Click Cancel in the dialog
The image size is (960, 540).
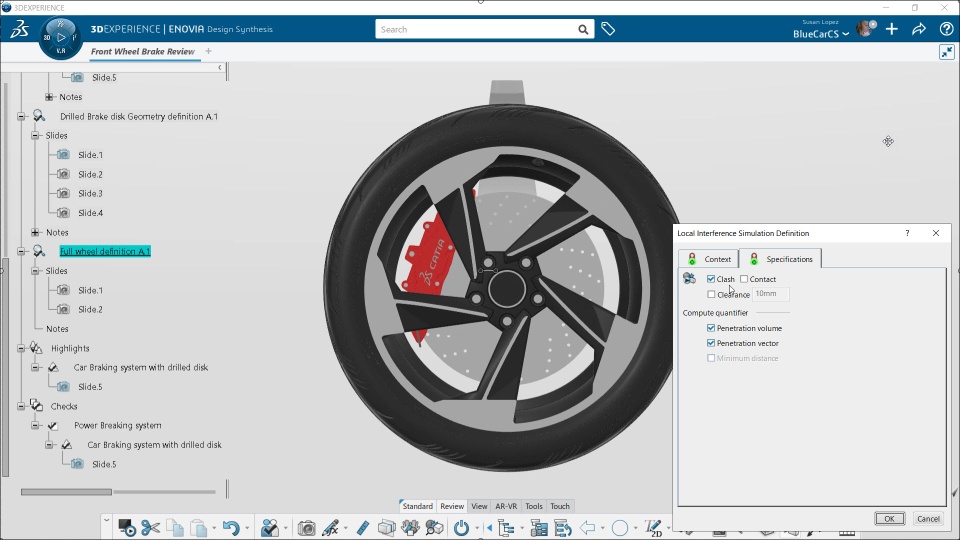click(x=928, y=518)
